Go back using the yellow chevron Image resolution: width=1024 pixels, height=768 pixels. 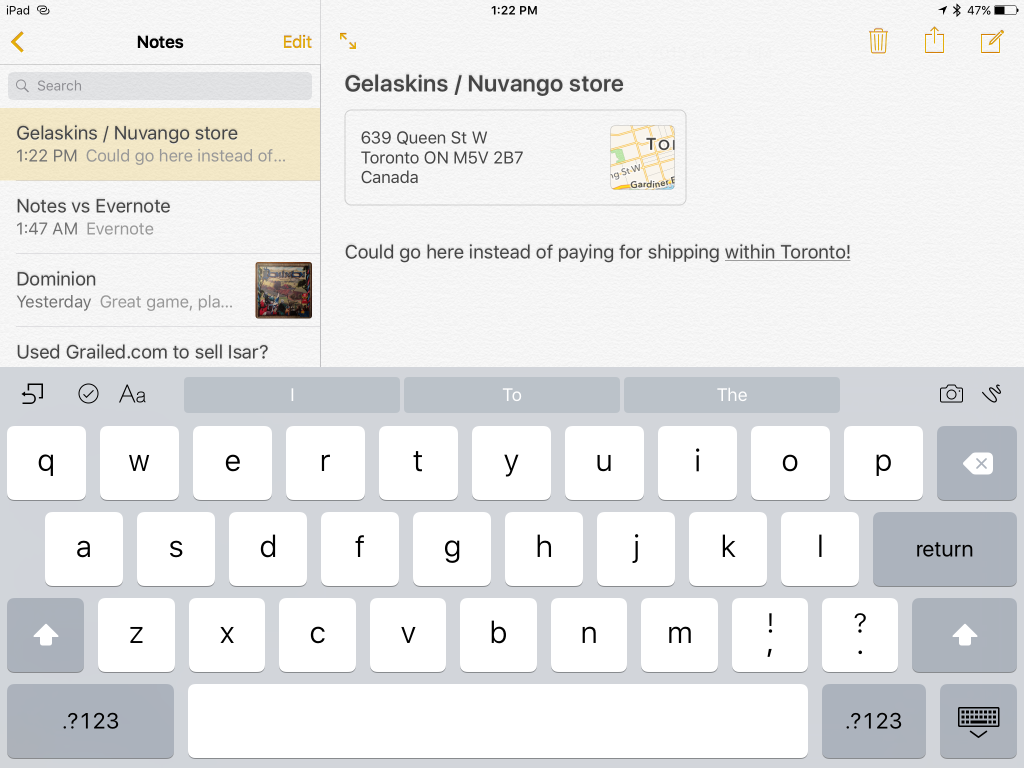[x=18, y=42]
